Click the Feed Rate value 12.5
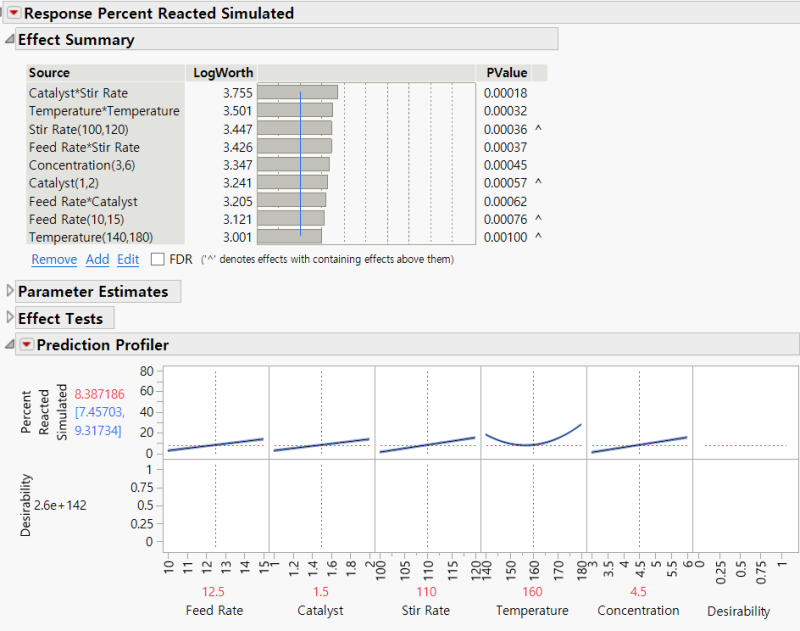This screenshot has width=800, height=631. pos(213,592)
